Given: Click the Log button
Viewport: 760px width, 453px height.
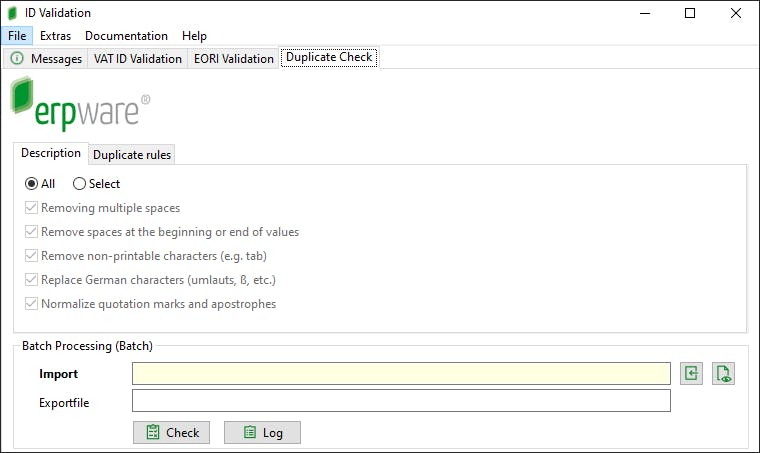Looking at the screenshot, I should click(x=262, y=432).
